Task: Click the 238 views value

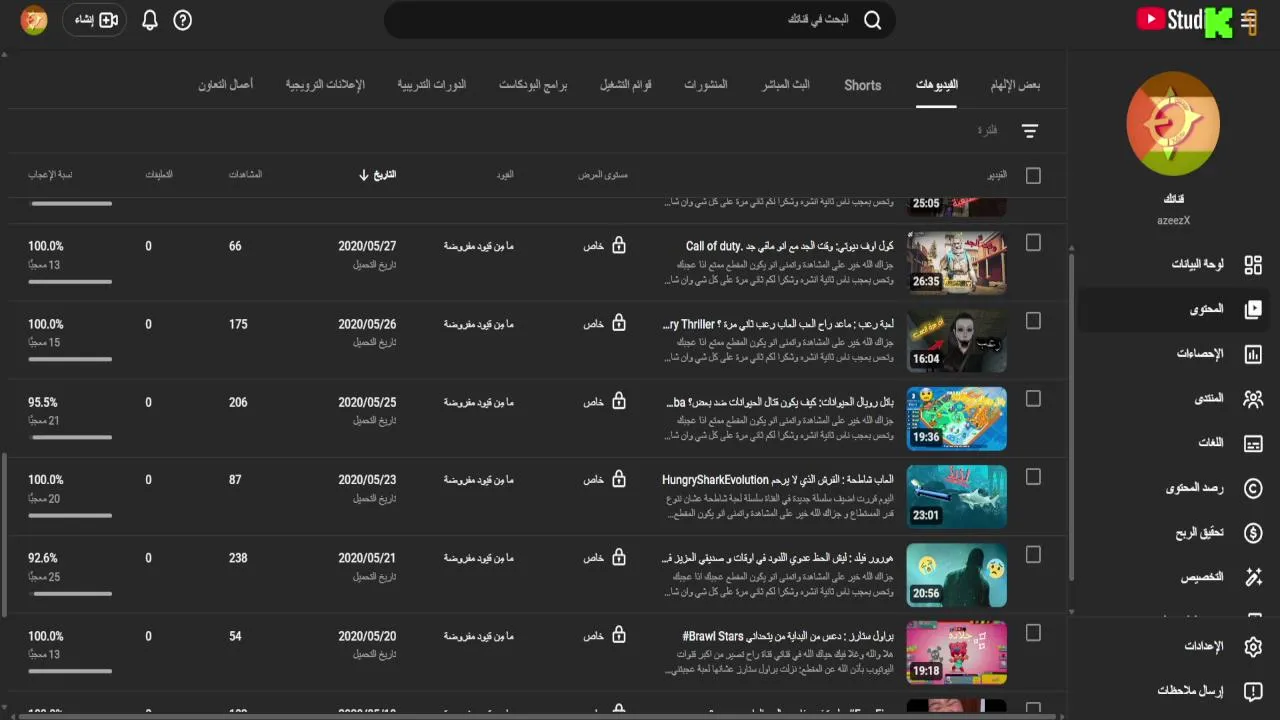Action: (x=238, y=558)
